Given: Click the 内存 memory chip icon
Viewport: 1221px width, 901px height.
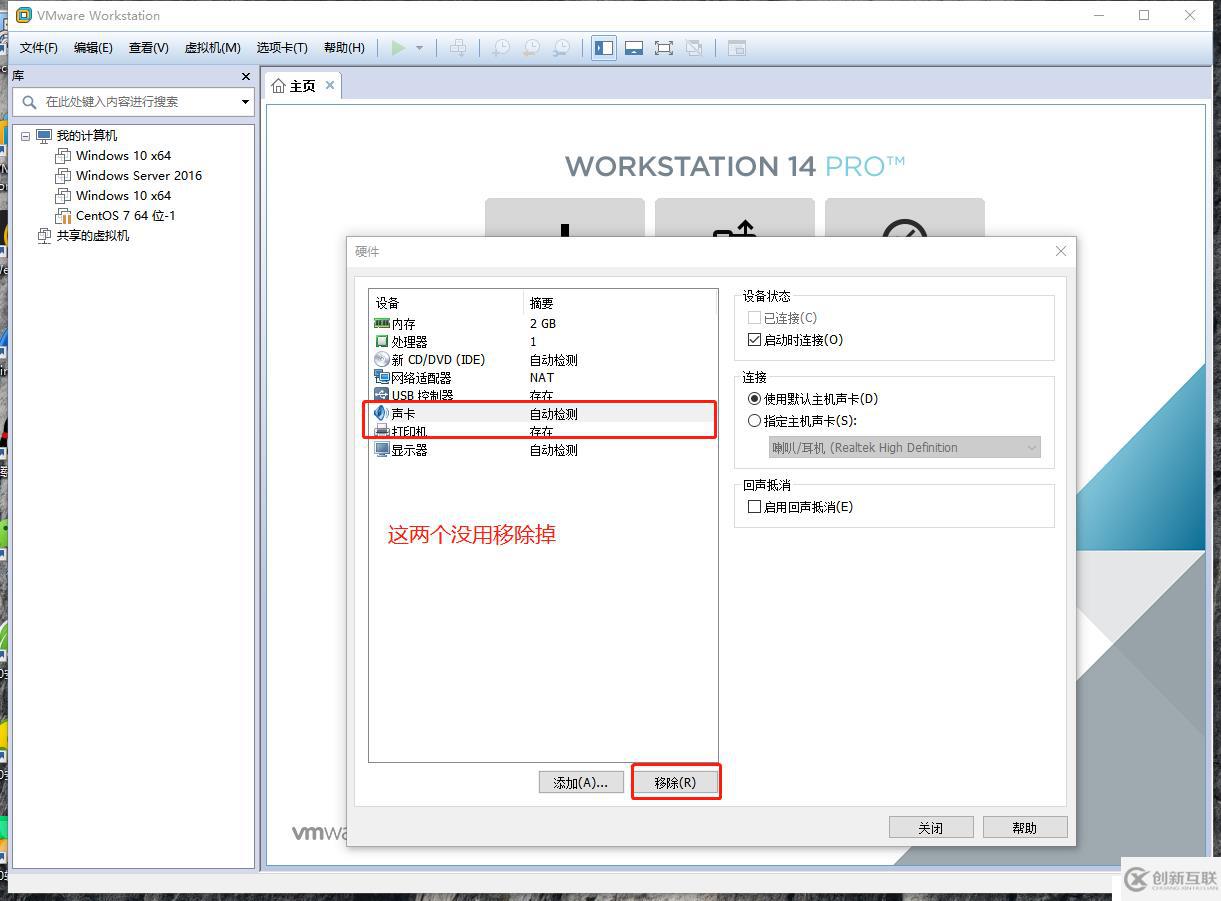Looking at the screenshot, I should pyautogui.click(x=381, y=324).
